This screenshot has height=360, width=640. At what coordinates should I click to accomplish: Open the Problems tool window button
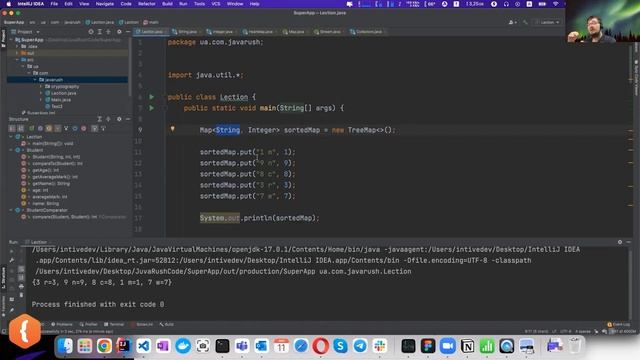(62, 324)
